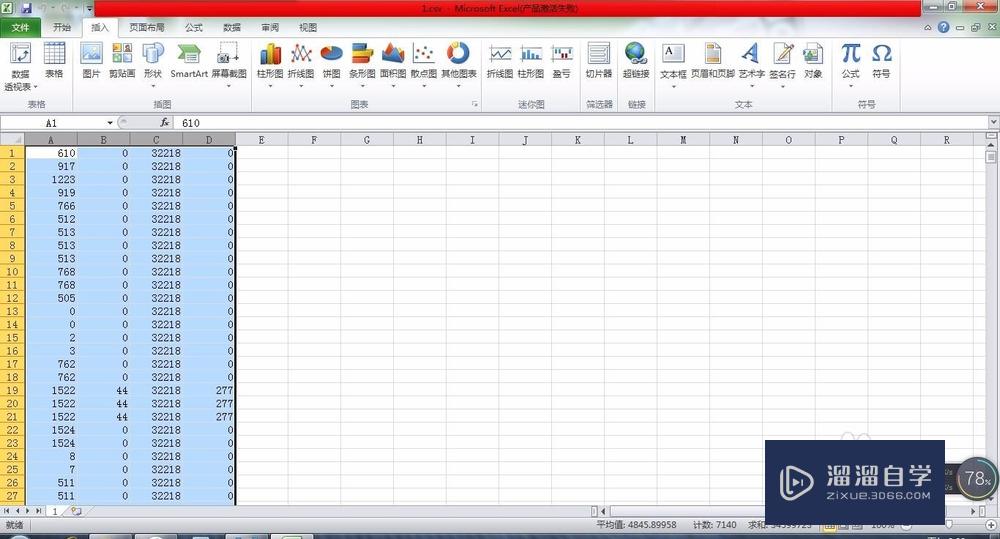Insert a slicer (切片器)
Viewport: 1000px width, 539px height.
pos(599,61)
